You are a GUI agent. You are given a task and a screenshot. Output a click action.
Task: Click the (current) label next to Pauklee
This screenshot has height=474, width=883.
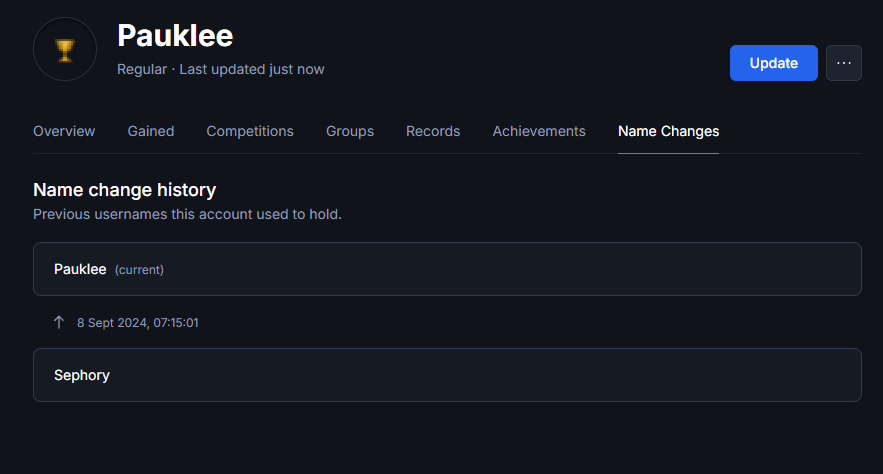click(x=139, y=270)
